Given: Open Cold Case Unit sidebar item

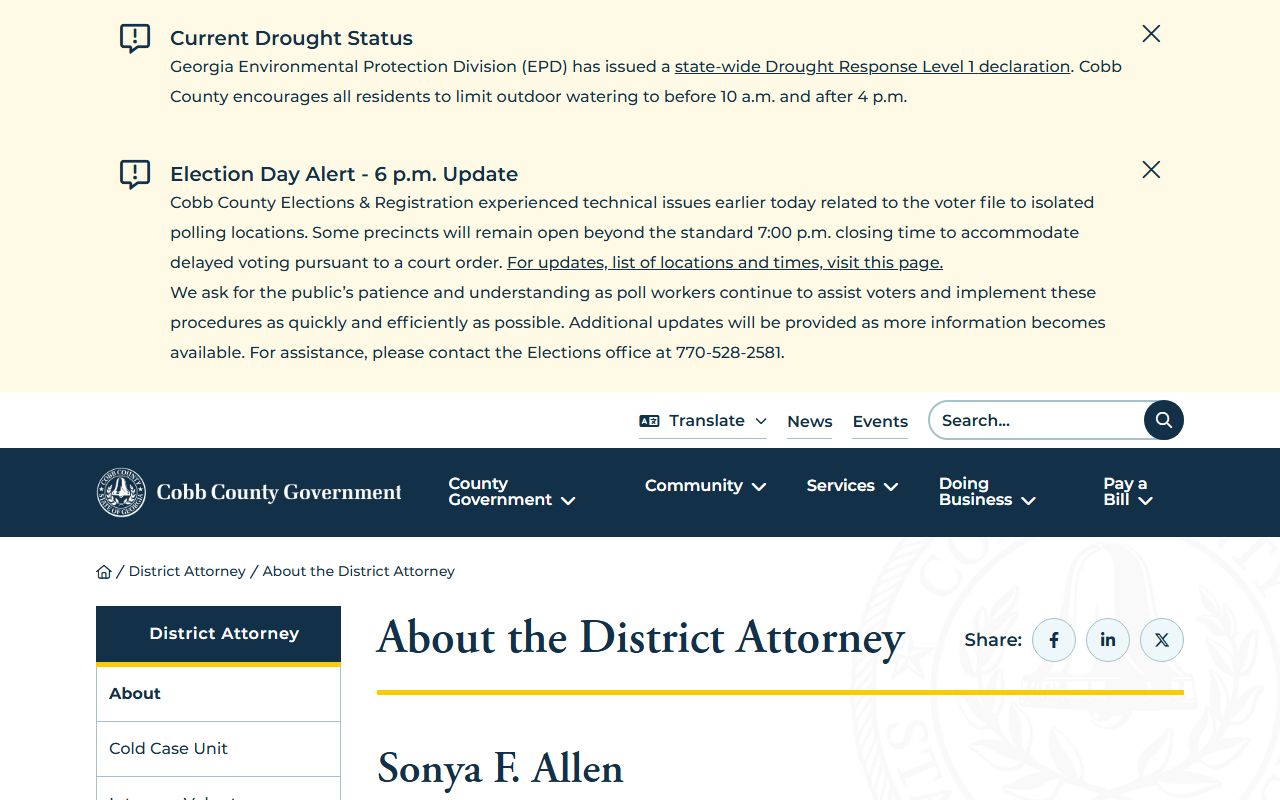Looking at the screenshot, I should pos(218,749).
